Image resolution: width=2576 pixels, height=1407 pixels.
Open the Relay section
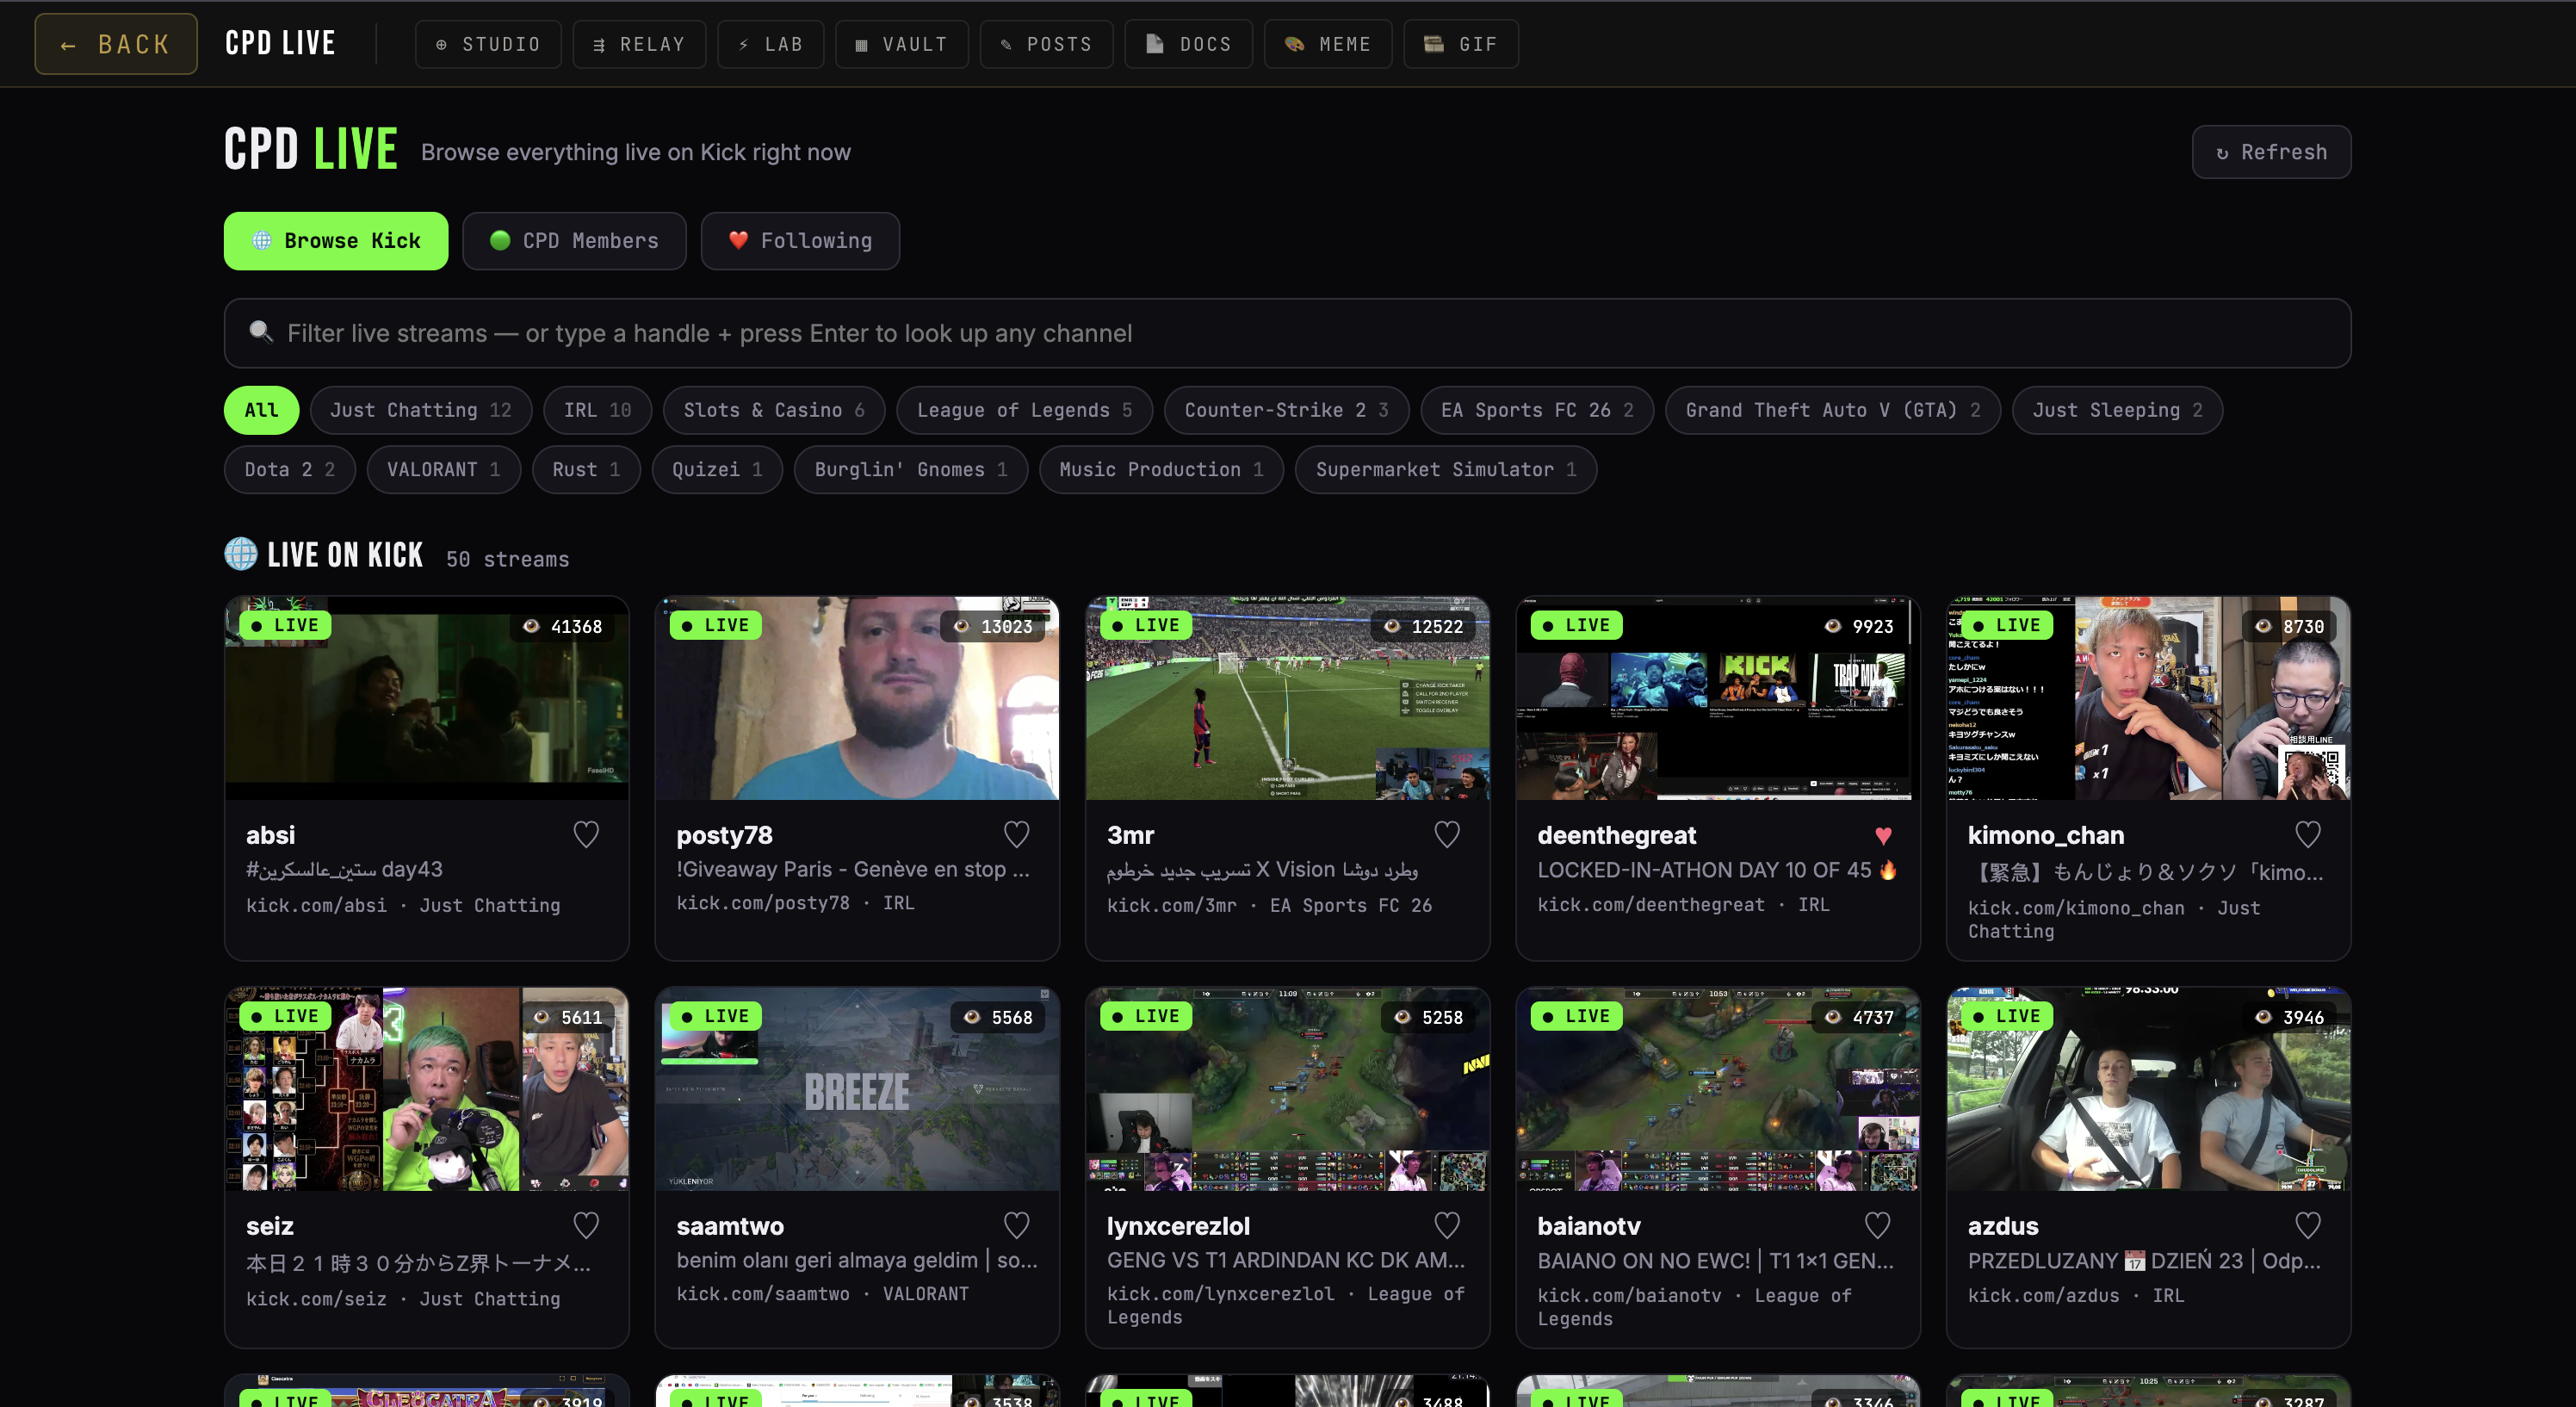click(x=639, y=44)
